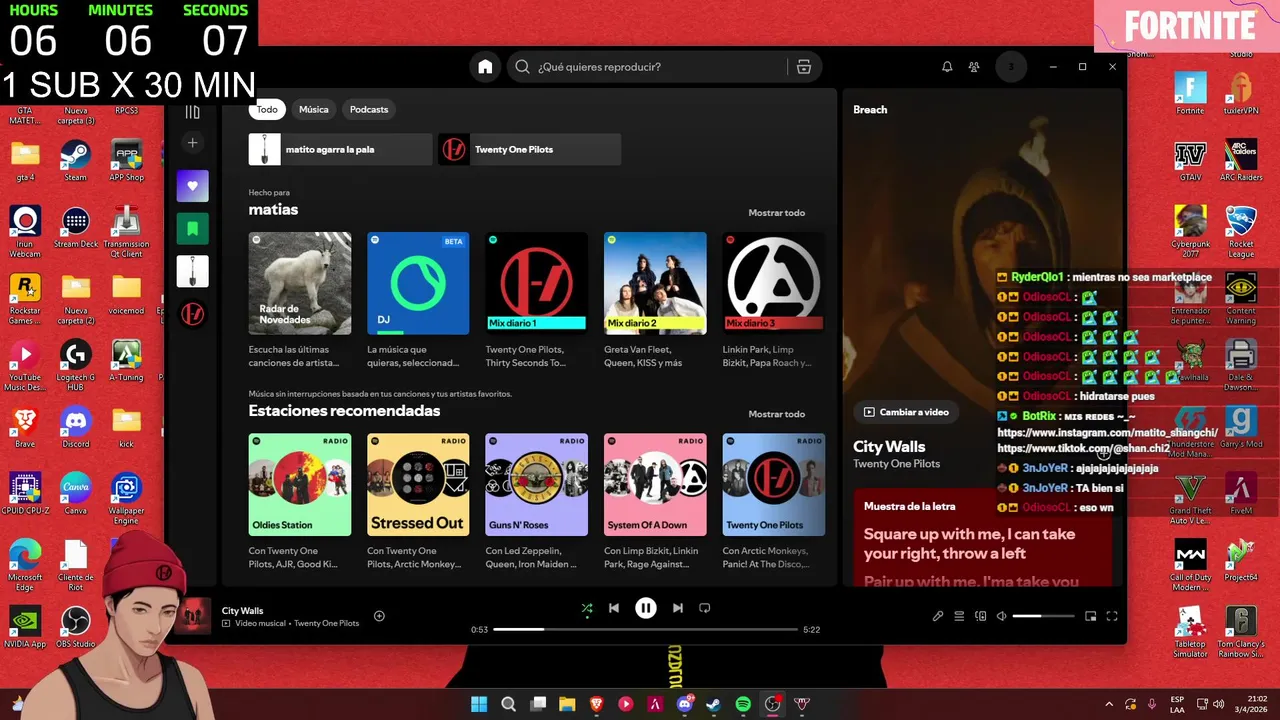Toggle the play queue icon
Viewport: 1280px width, 720px height.
click(x=959, y=616)
